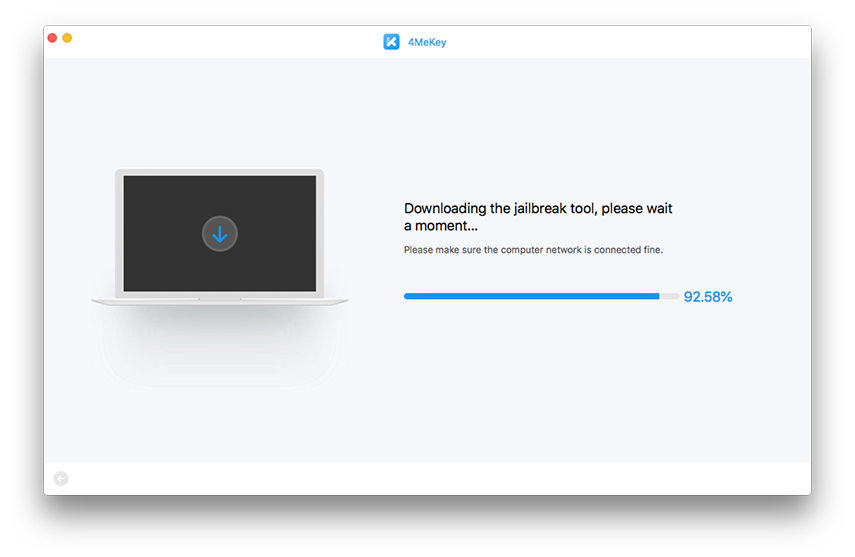The image size is (855, 557).
Task: Click the 4MeKey title text
Action: coord(427,42)
